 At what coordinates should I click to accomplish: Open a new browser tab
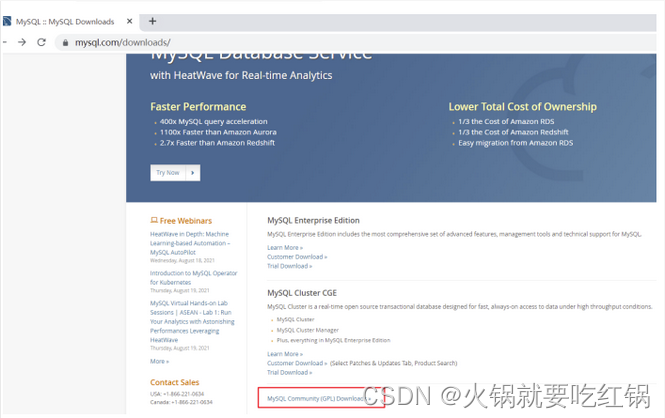click(152, 21)
